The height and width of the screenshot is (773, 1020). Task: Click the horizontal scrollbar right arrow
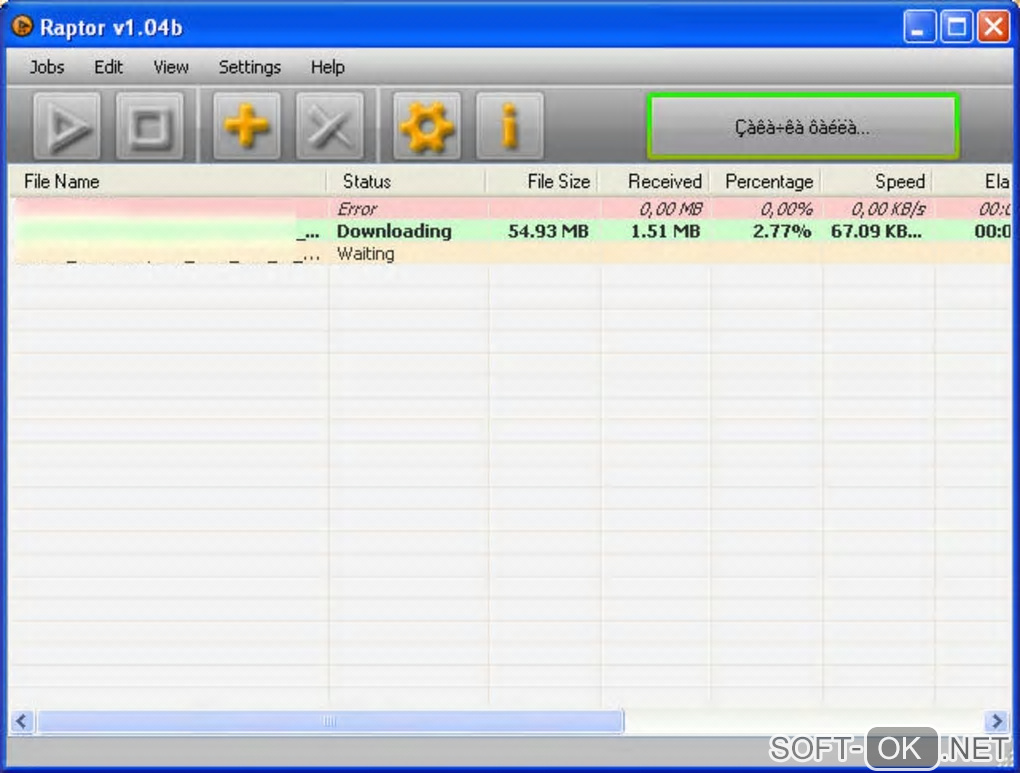click(996, 721)
